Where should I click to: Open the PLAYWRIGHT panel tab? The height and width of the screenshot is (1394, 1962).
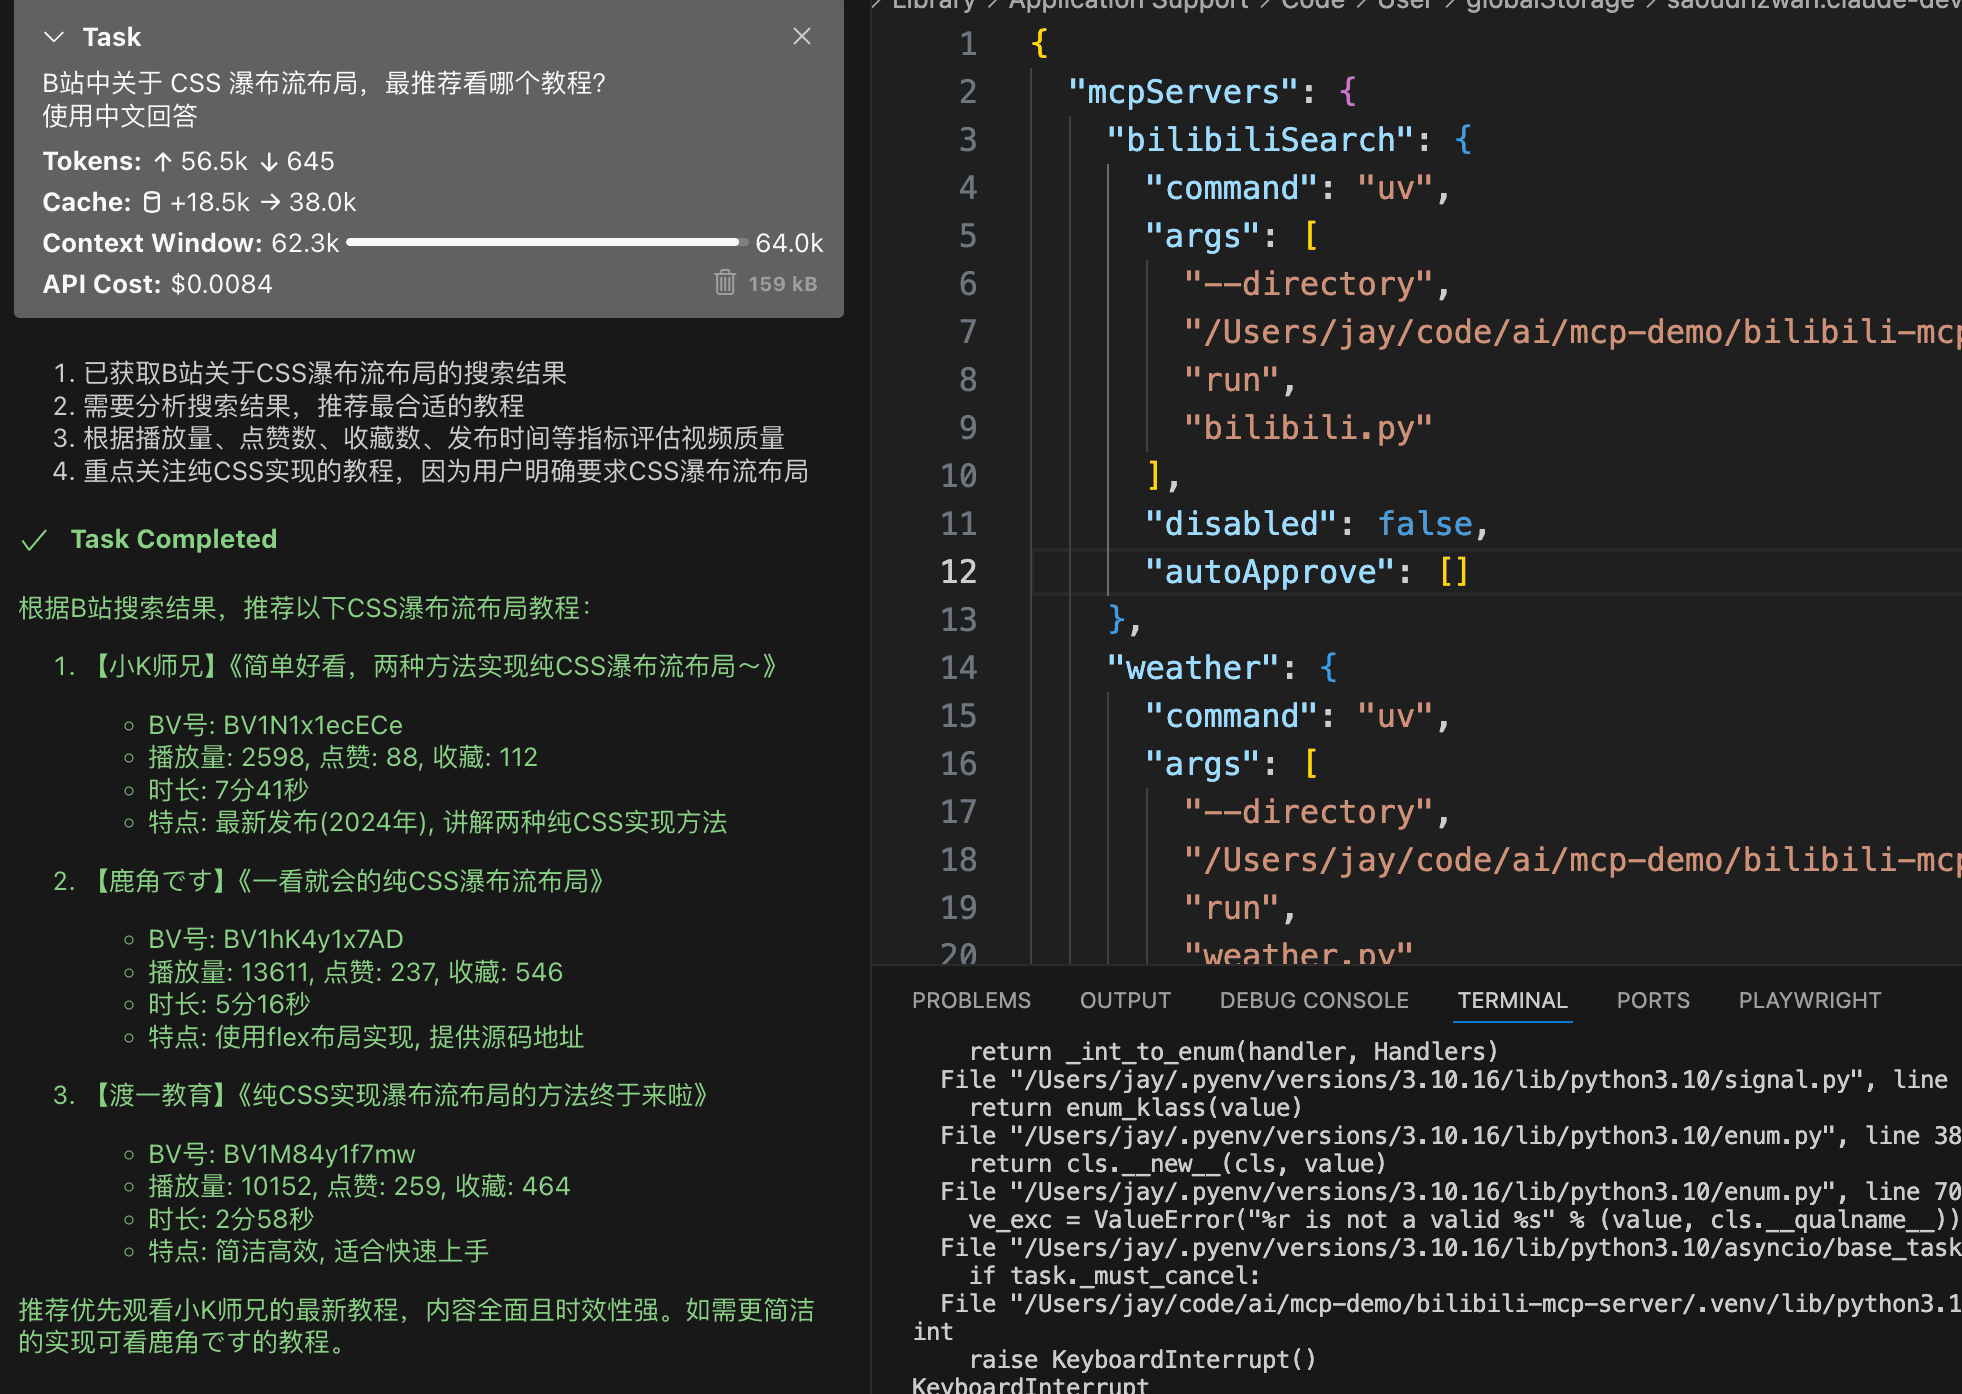tap(1809, 1000)
